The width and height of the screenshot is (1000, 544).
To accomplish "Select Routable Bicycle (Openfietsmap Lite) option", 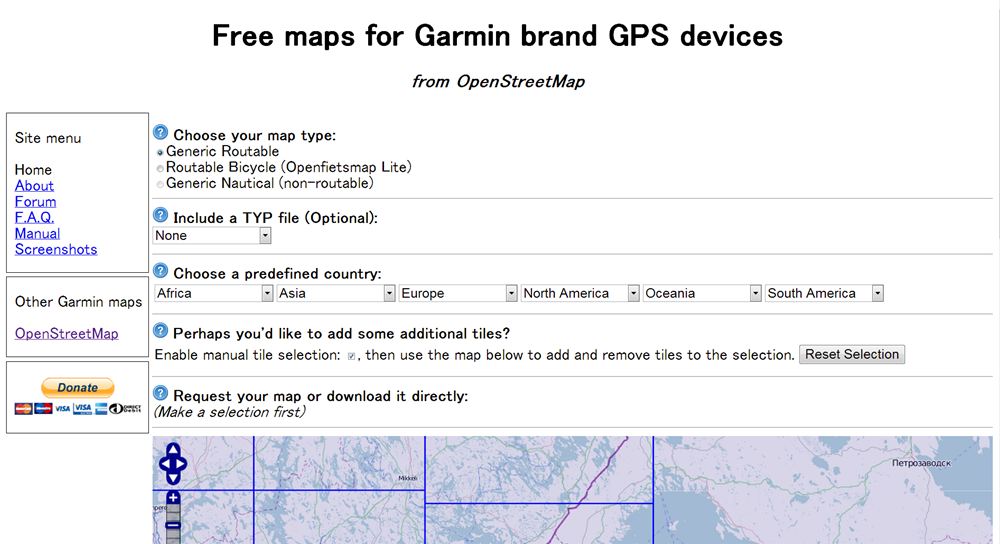I will pyautogui.click(x=160, y=168).
